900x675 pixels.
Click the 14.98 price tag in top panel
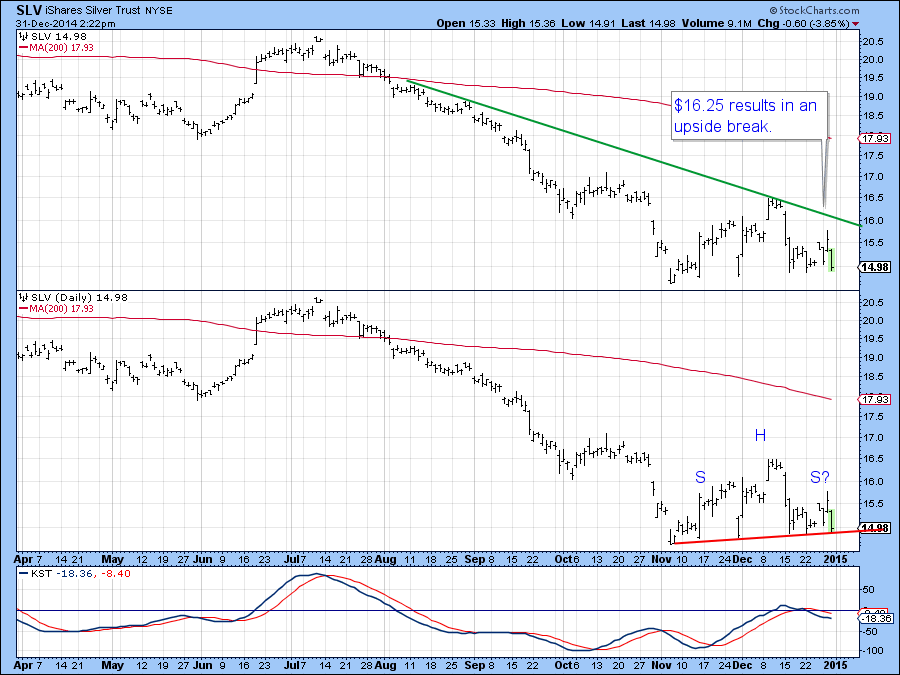click(875, 267)
